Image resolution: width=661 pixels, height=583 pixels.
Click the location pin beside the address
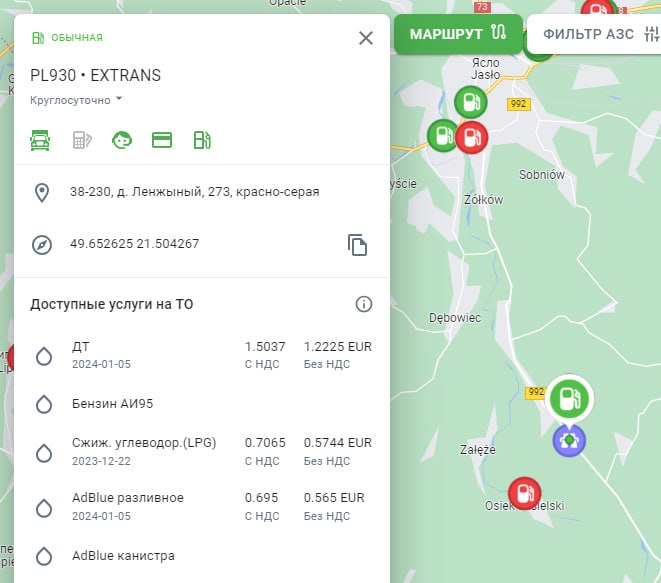coord(42,192)
